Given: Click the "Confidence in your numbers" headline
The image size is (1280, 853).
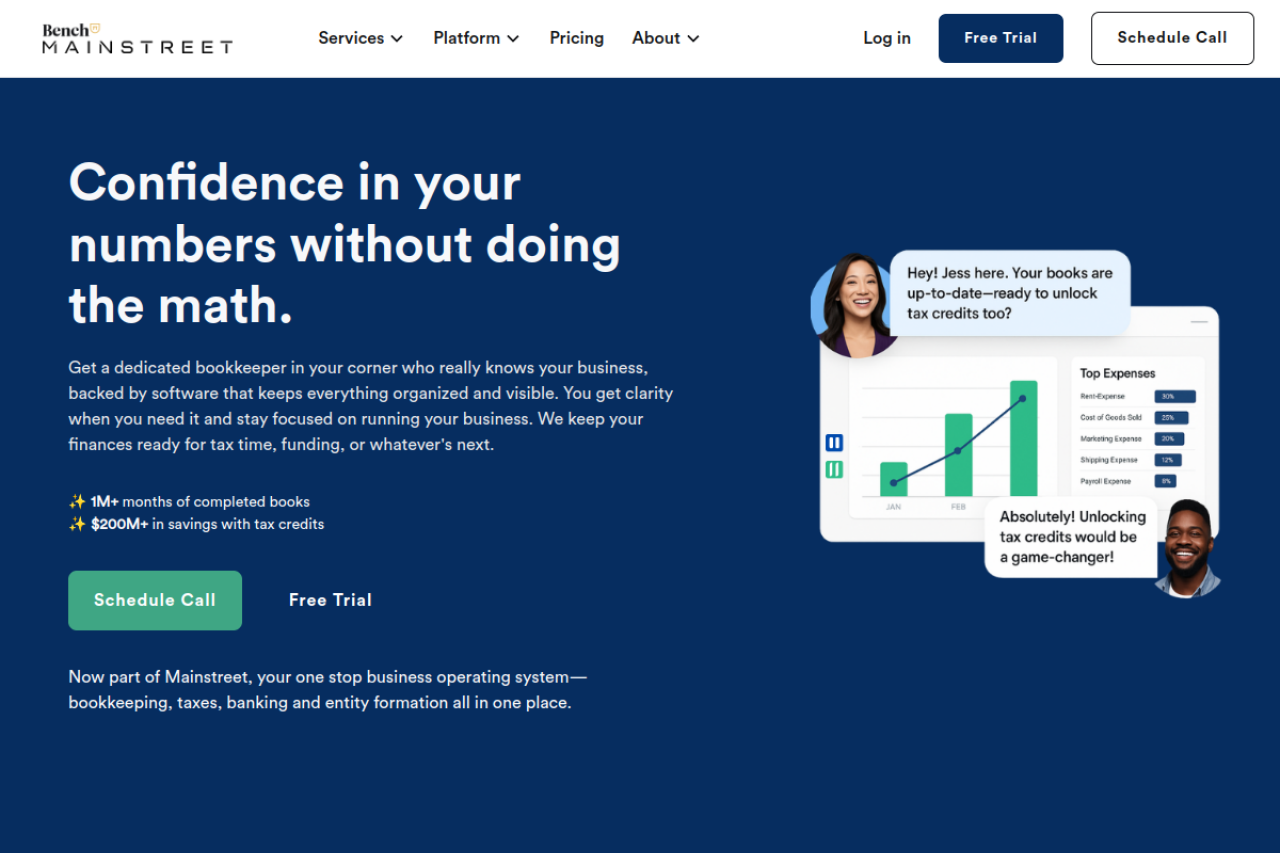Looking at the screenshot, I should (345, 244).
